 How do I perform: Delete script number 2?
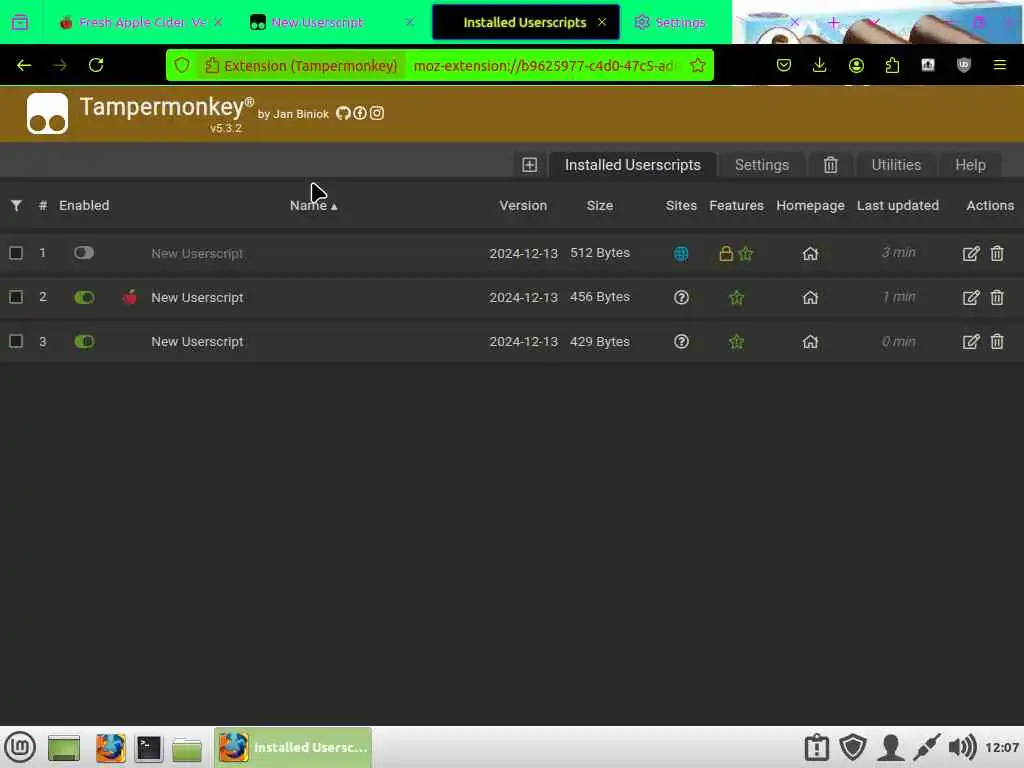[997, 298]
